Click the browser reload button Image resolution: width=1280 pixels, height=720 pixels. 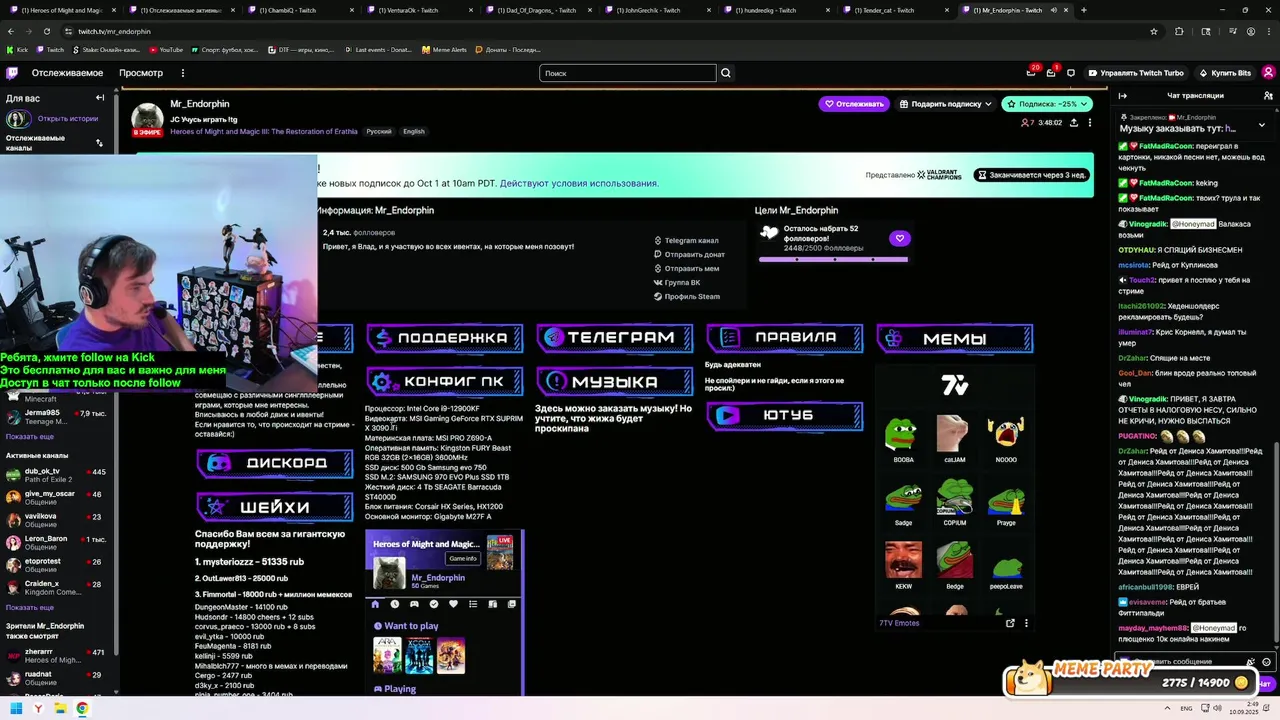[x=47, y=31]
